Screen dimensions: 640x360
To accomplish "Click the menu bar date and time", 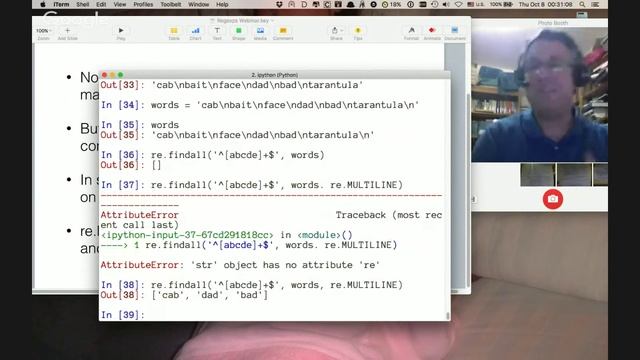I will pos(545,4).
